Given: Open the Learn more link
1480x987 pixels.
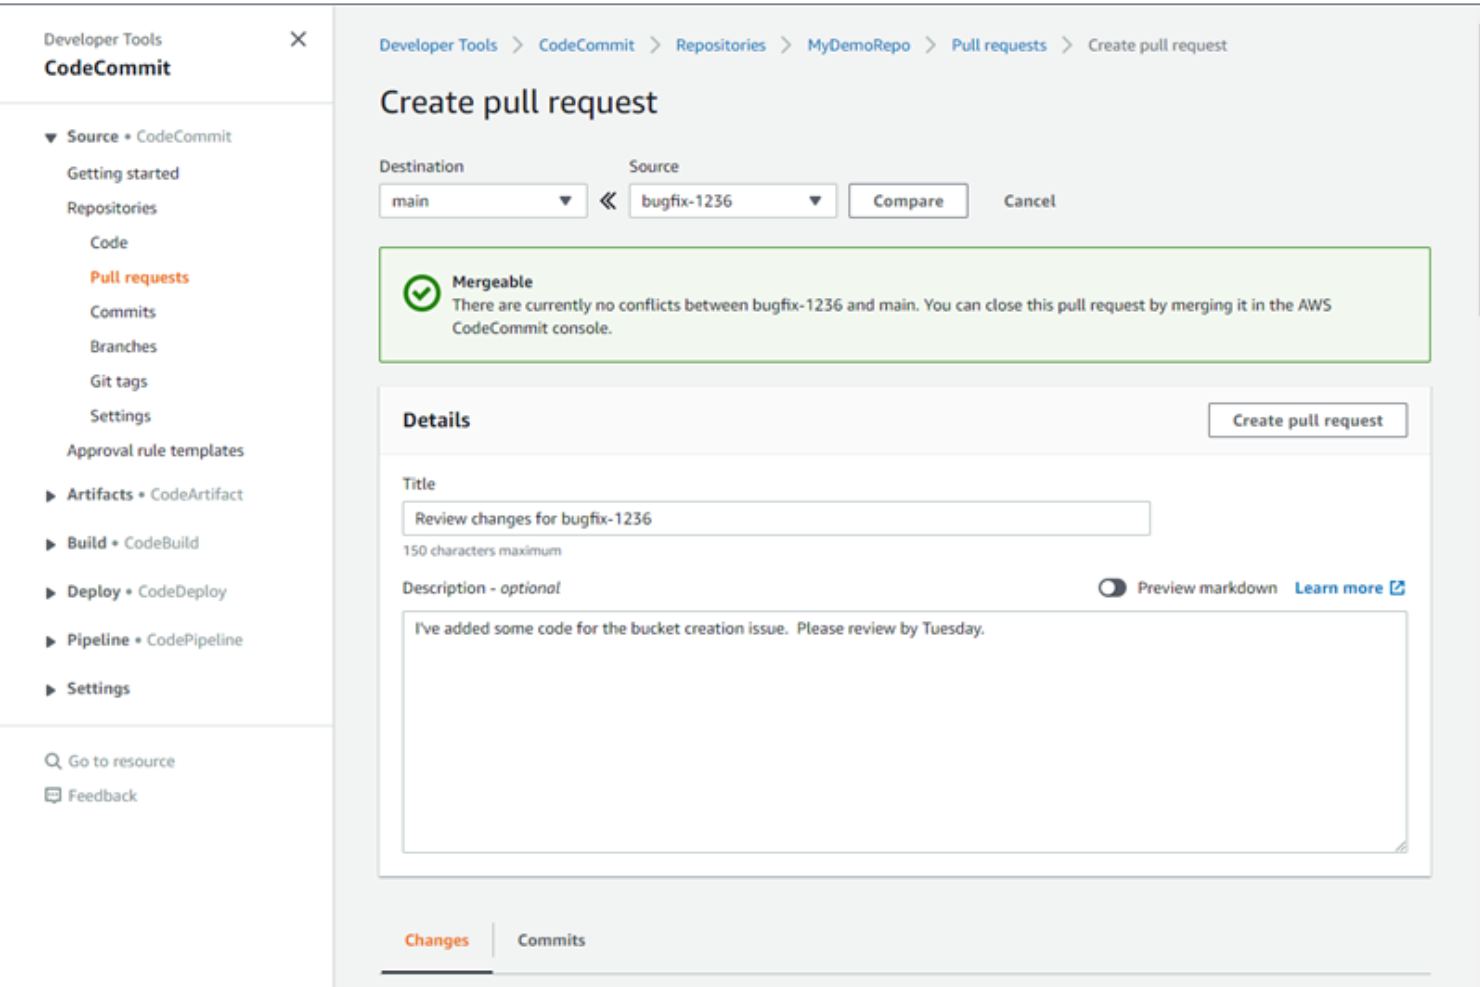Looking at the screenshot, I should click(1341, 588).
